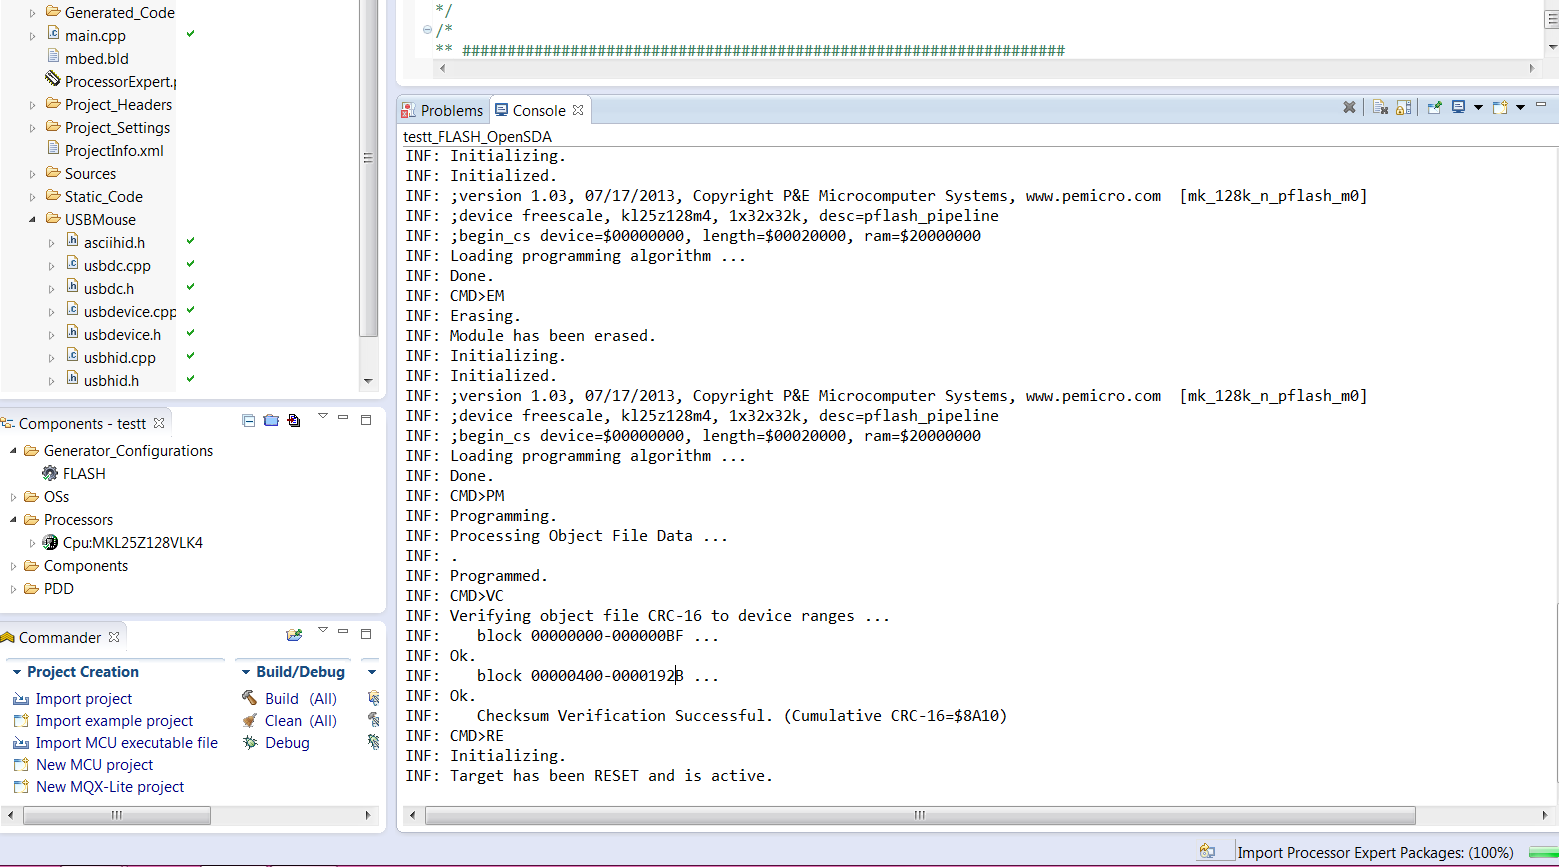This screenshot has height=867, width=1559.
Task: Select the Console tab
Action: point(538,110)
